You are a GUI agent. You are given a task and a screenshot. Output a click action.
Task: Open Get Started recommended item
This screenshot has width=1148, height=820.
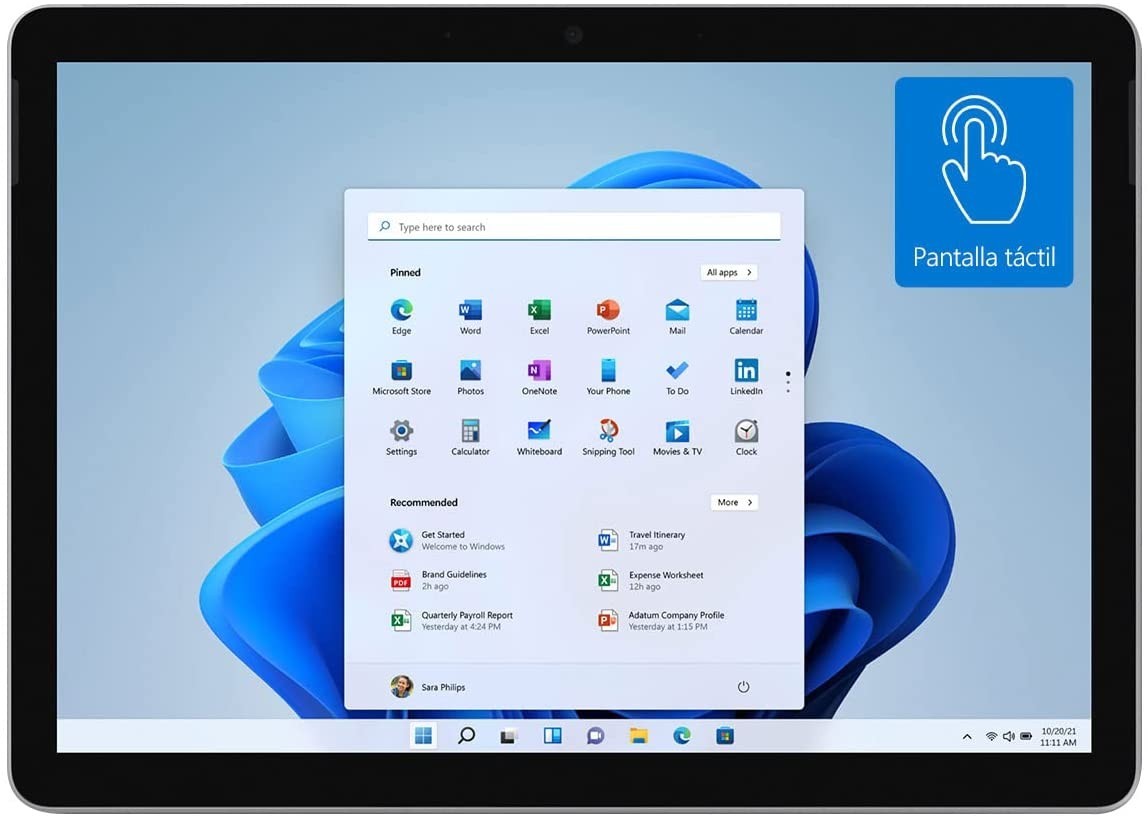pyautogui.click(x=447, y=540)
